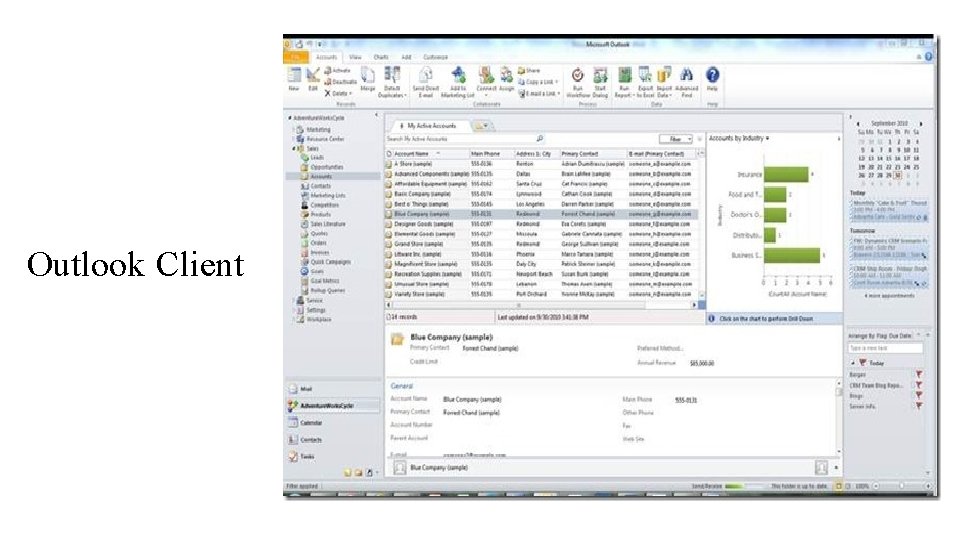Click the Export to Excel button

(645, 83)
